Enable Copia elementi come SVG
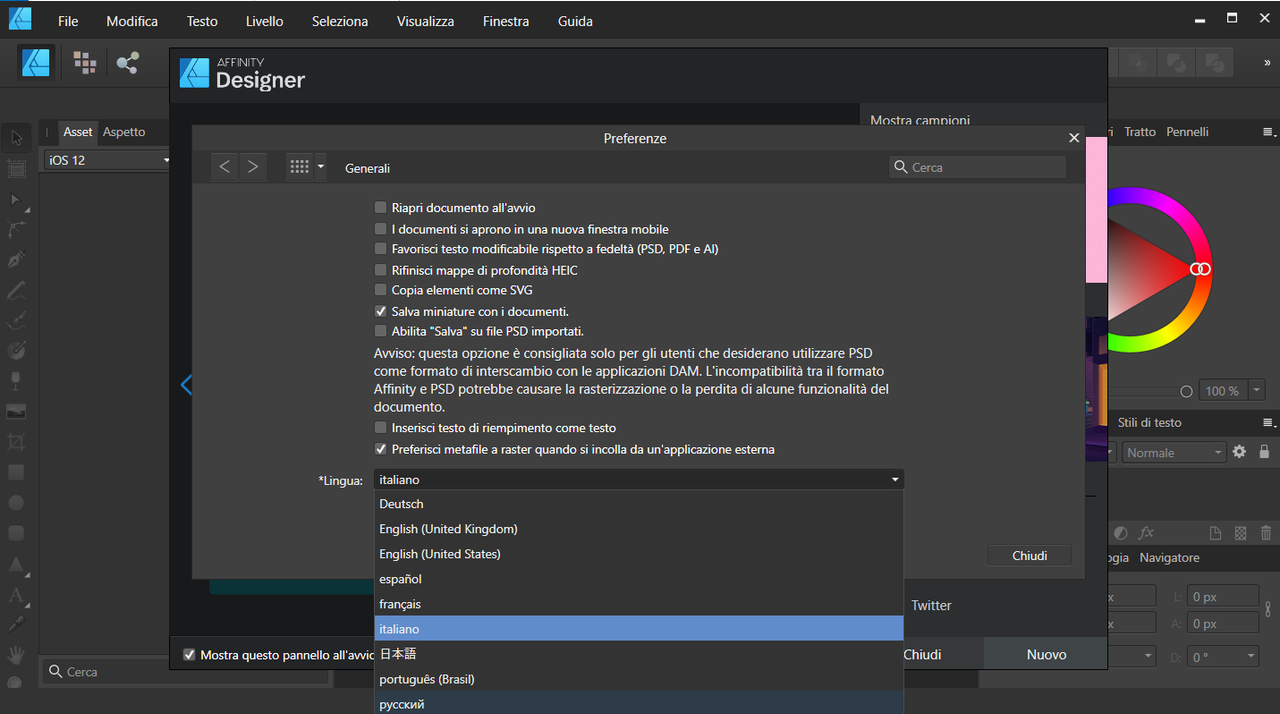 (380, 290)
